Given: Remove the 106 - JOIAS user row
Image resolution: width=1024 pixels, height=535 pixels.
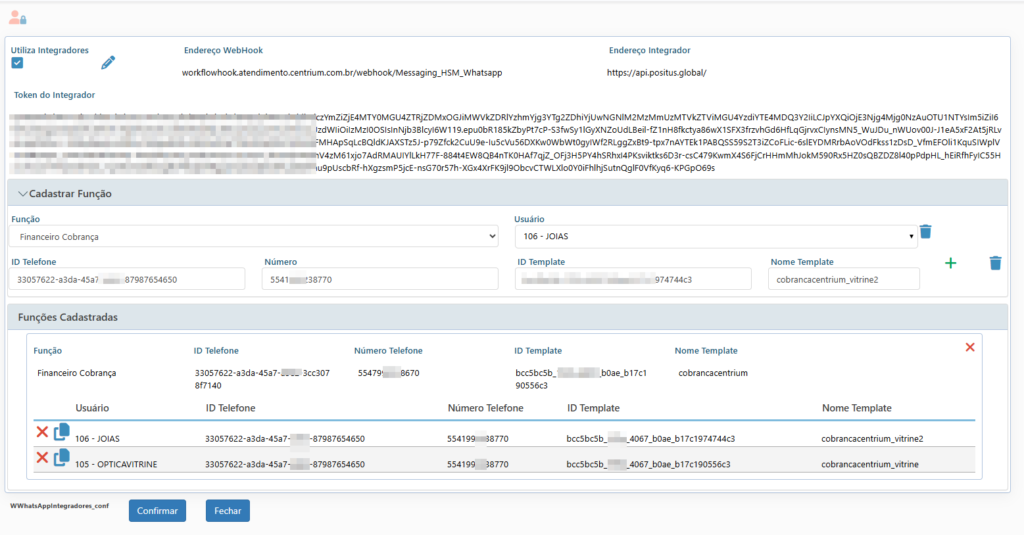Looking at the screenshot, I should coord(42,432).
